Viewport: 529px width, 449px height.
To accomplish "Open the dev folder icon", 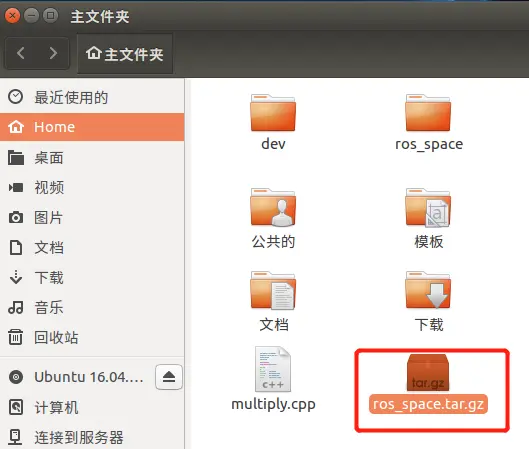I will coord(273,113).
